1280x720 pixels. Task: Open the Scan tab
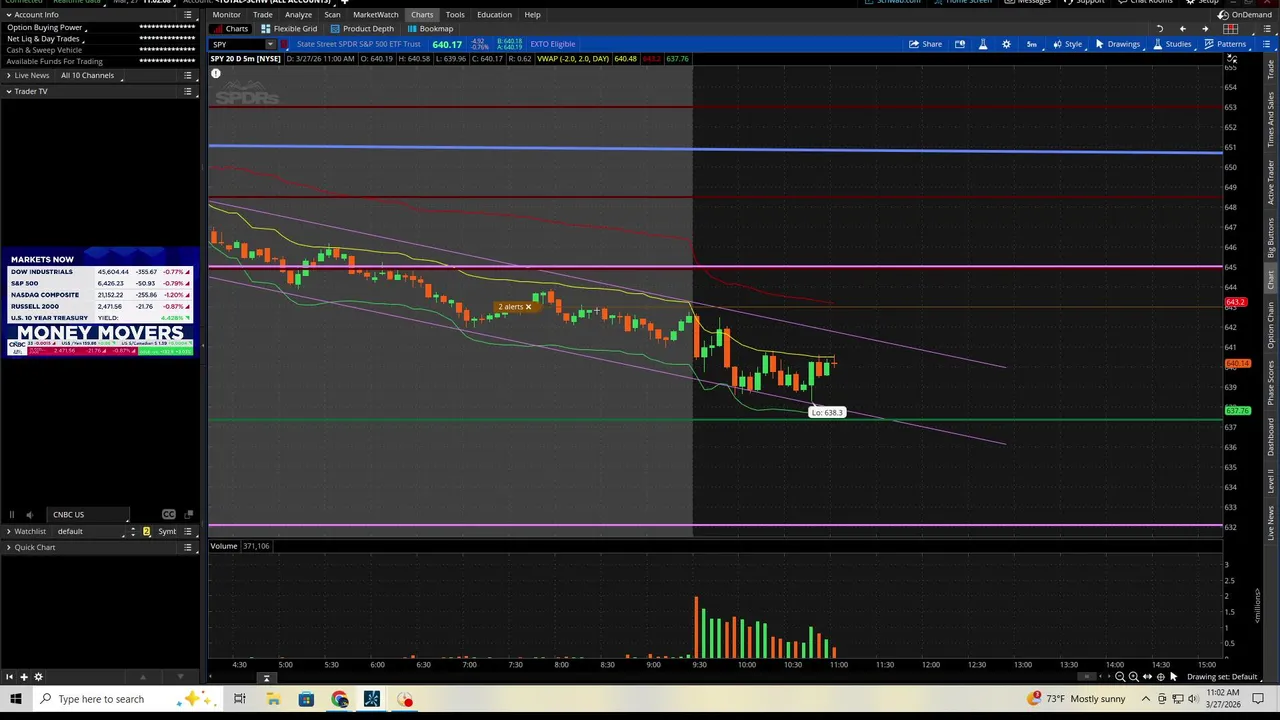(332, 15)
